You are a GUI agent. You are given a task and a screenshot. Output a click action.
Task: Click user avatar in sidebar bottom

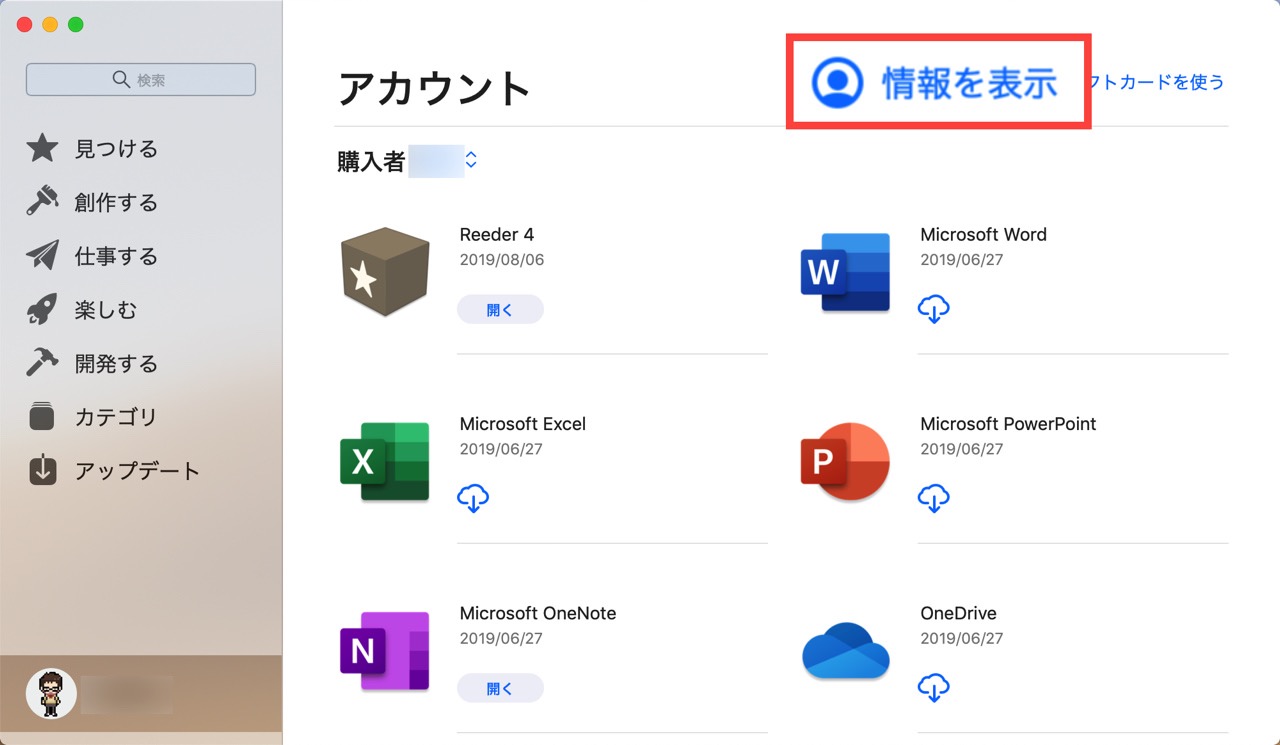(51, 693)
